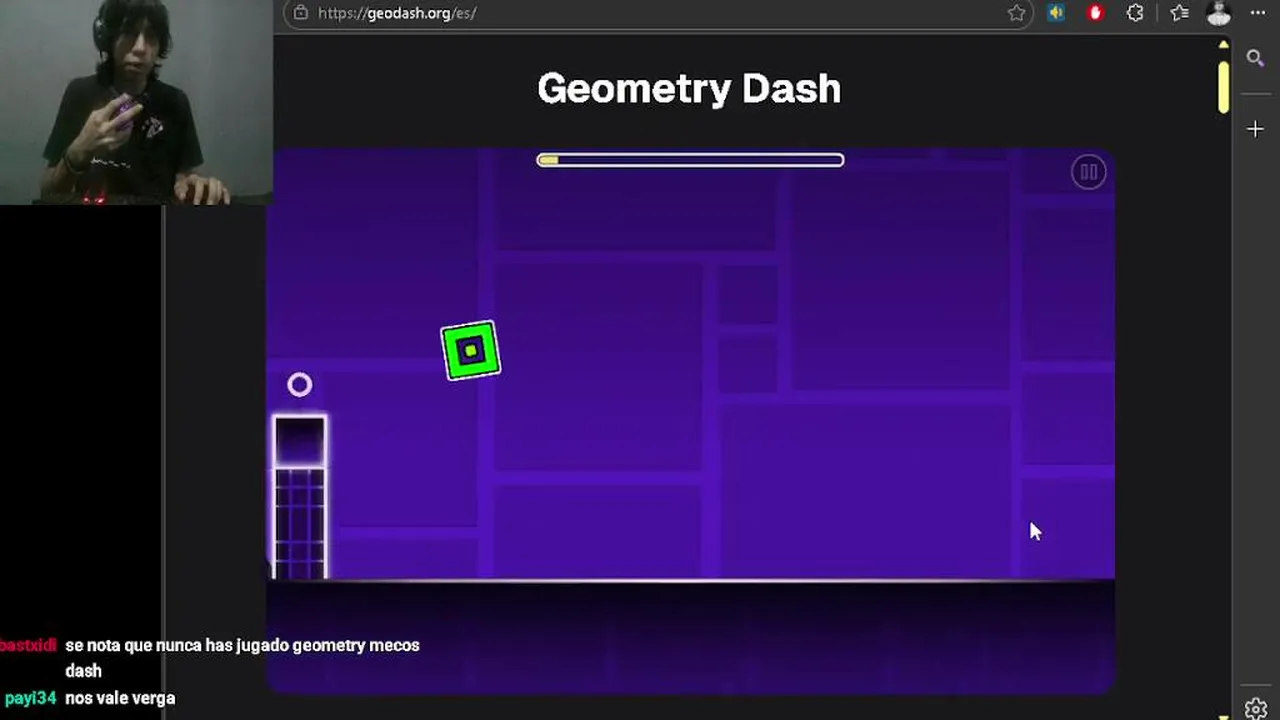Open the blue speaker volume extension
Image resolution: width=1280 pixels, height=720 pixels.
point(1056,13)
